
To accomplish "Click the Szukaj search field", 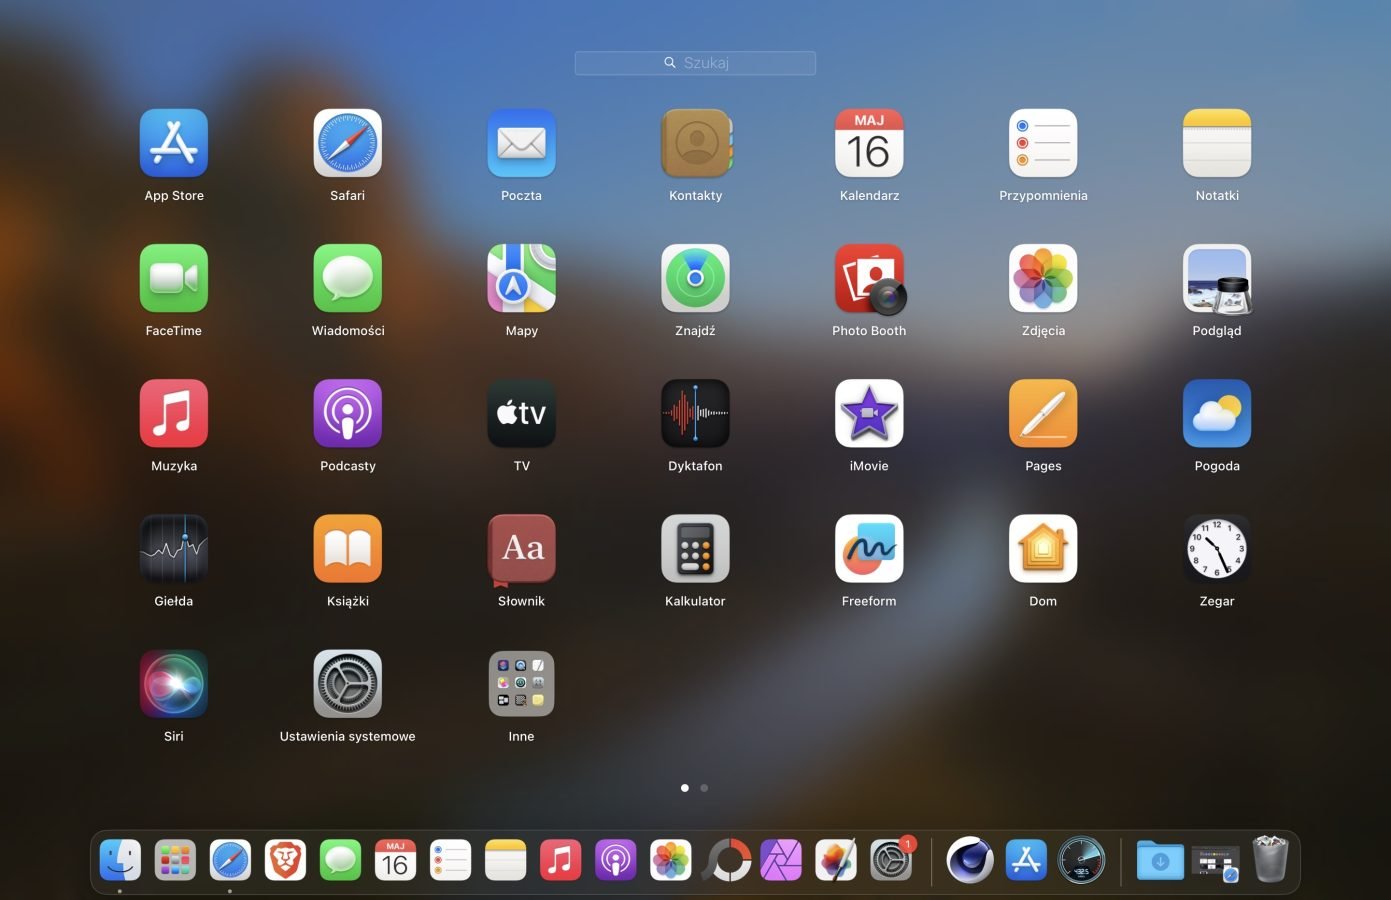I will [695, 63].
